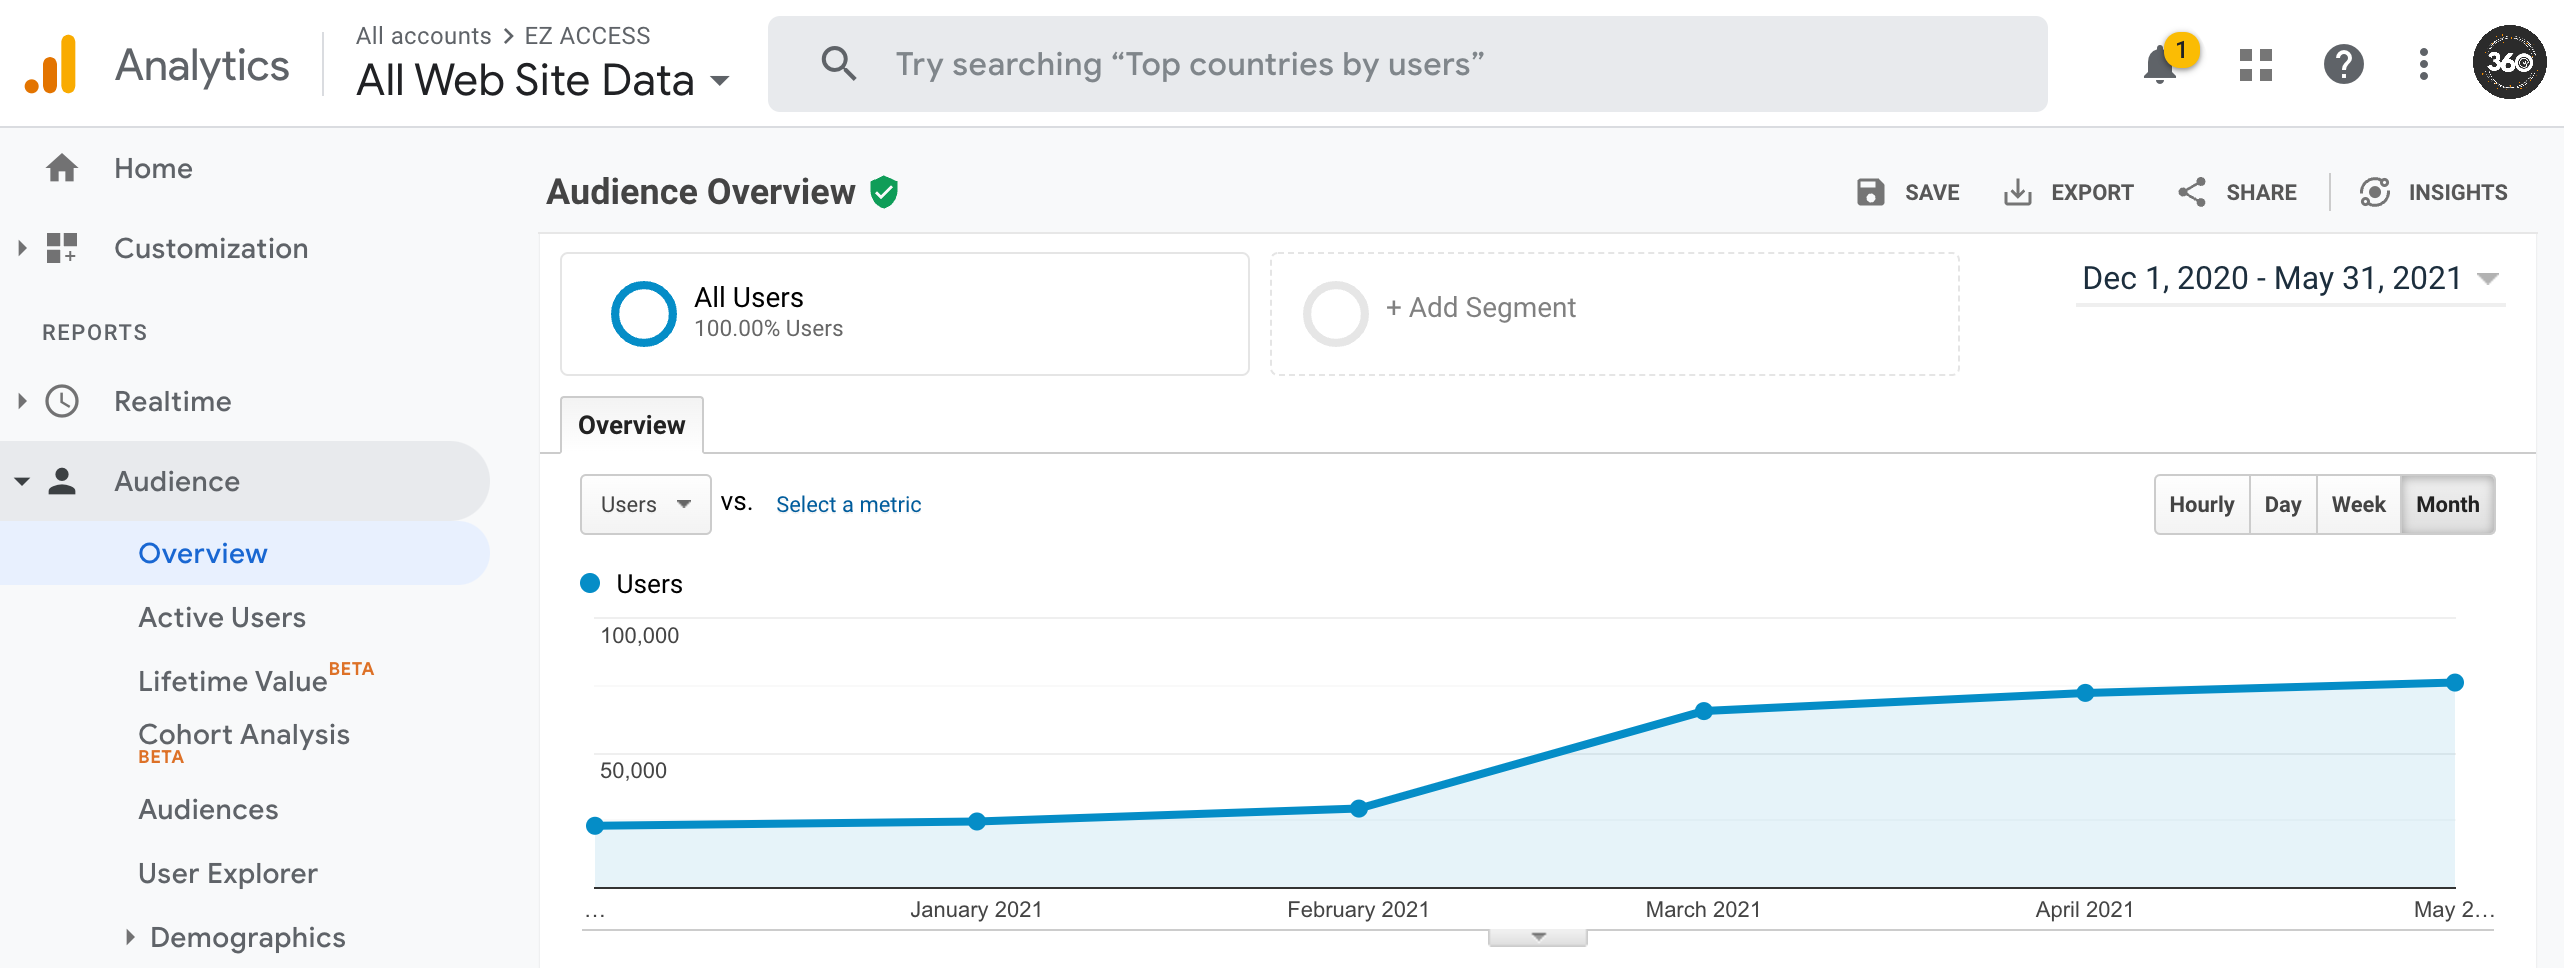
Task: Click the Audience person icon
Action: pos(62,481)
